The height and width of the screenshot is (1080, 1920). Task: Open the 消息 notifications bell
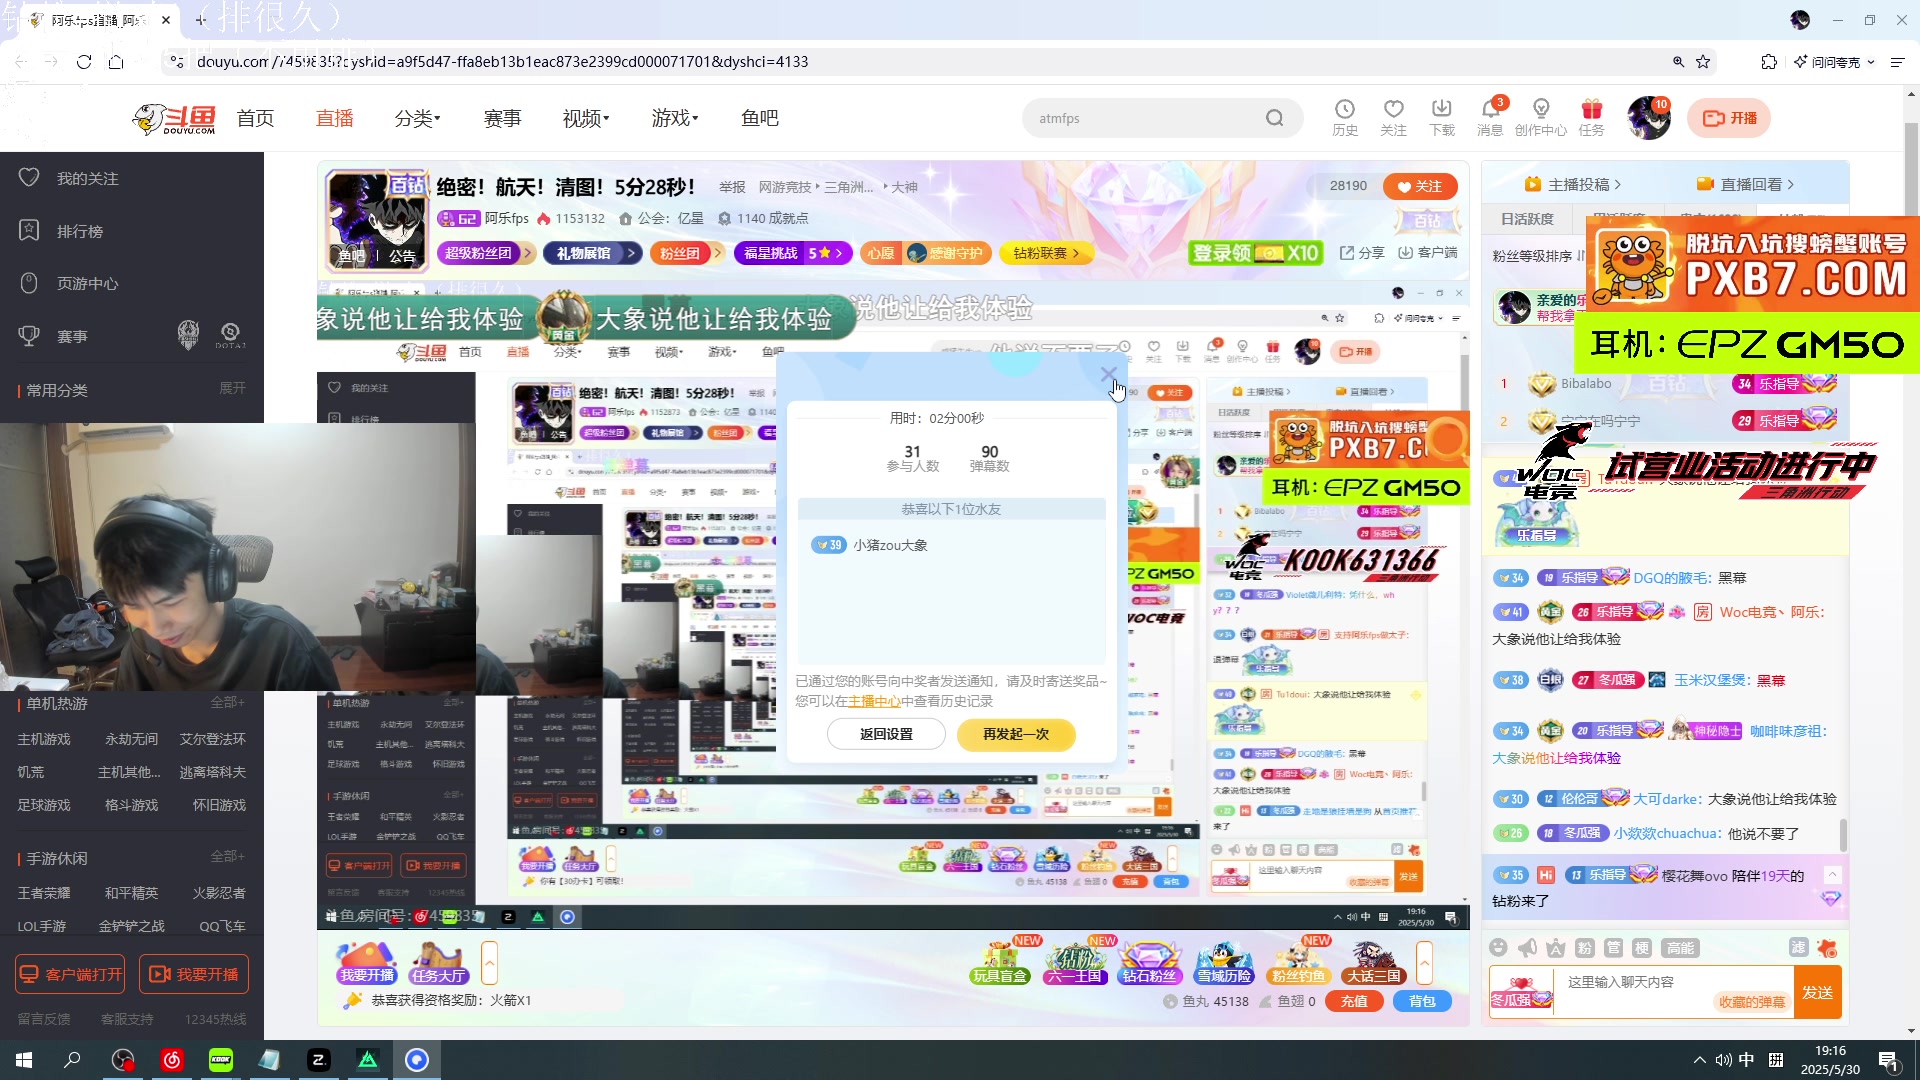1490,117
